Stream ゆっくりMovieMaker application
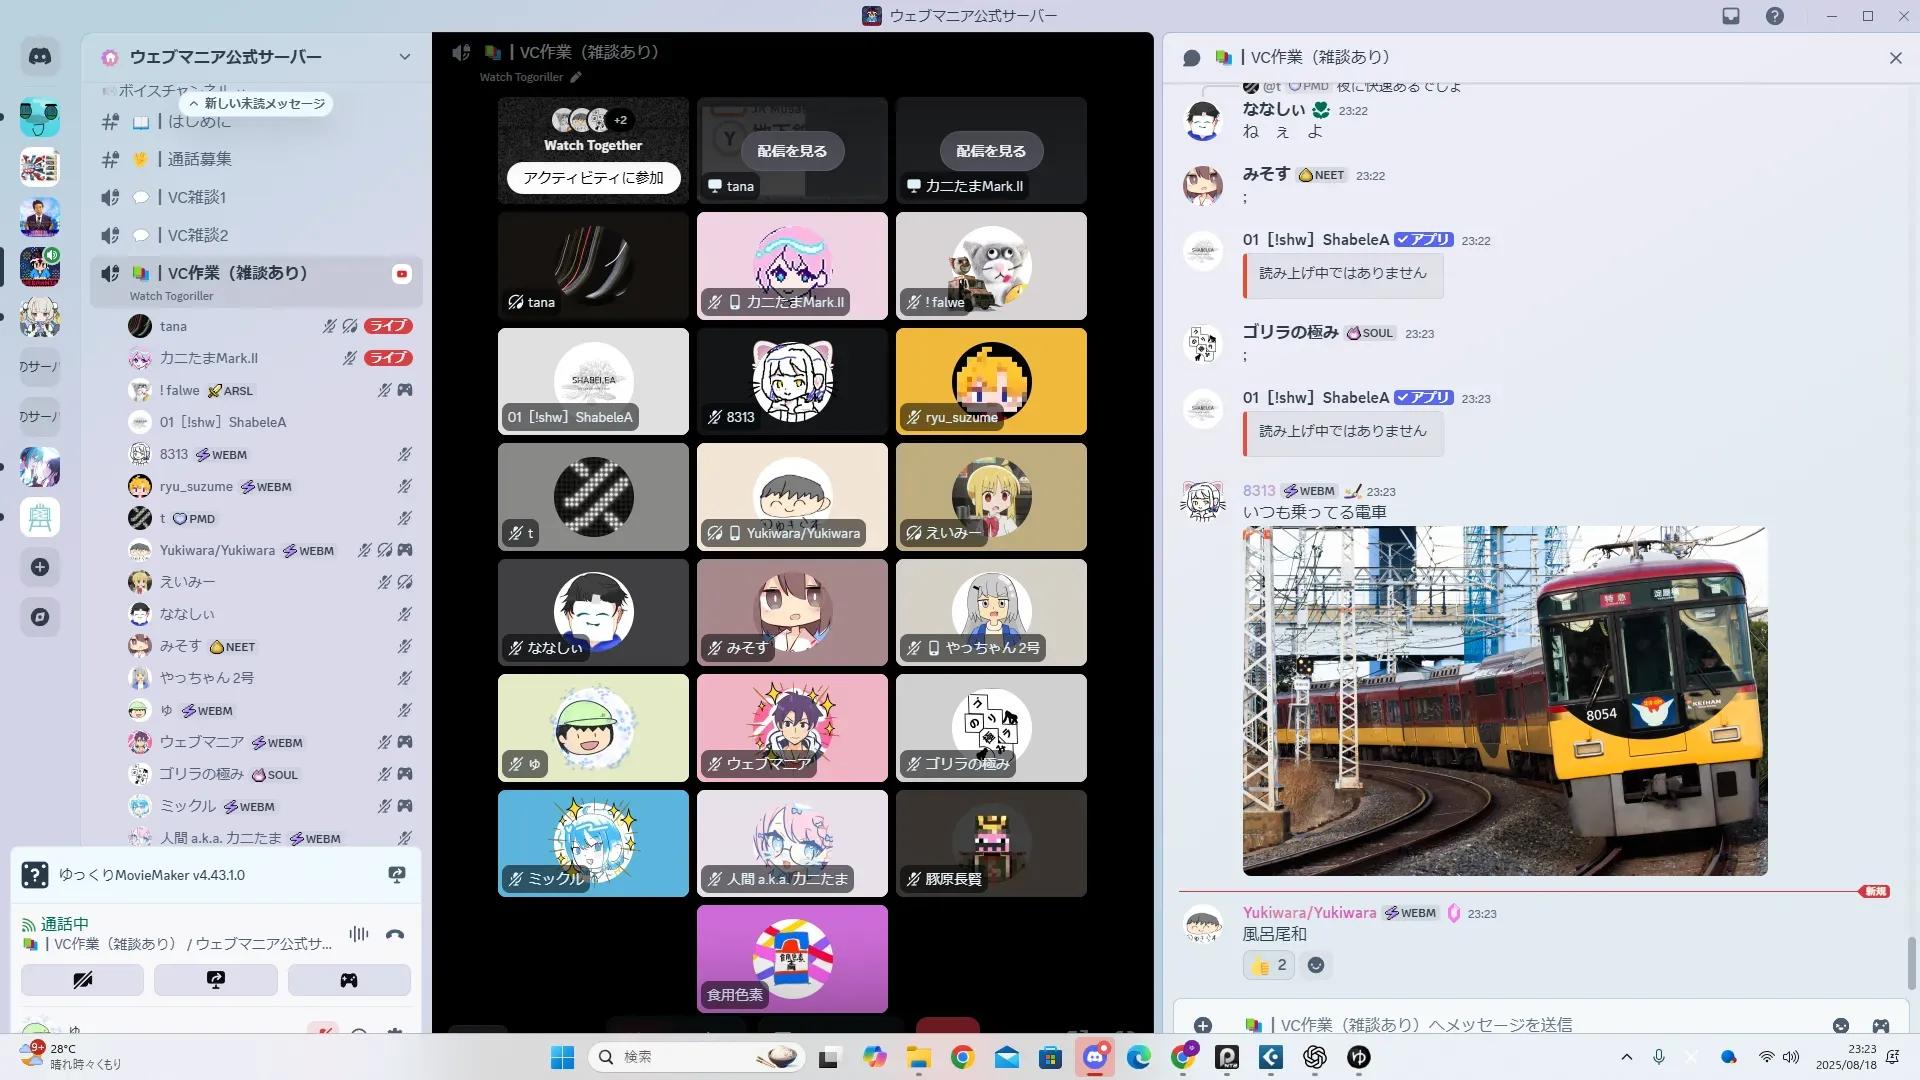The width and height of the screenshot is (1920, 1080). (x=397, y=875)
